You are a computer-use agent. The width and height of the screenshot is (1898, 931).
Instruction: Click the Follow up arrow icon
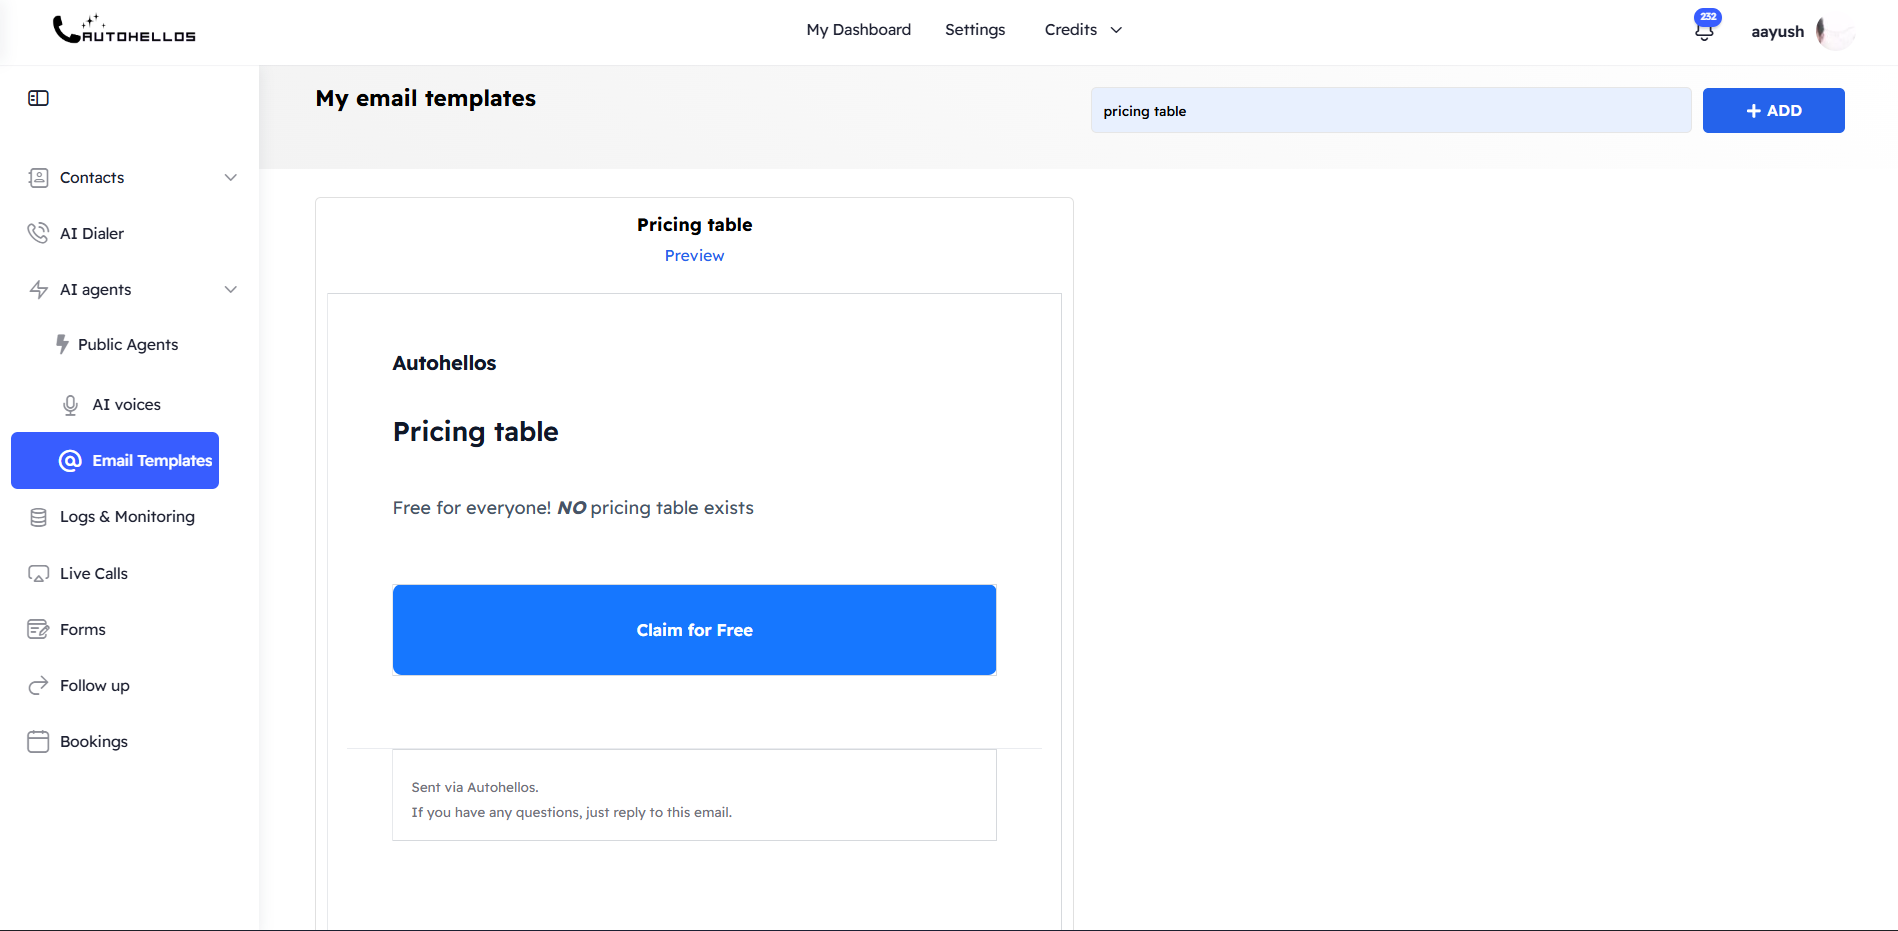38,686
